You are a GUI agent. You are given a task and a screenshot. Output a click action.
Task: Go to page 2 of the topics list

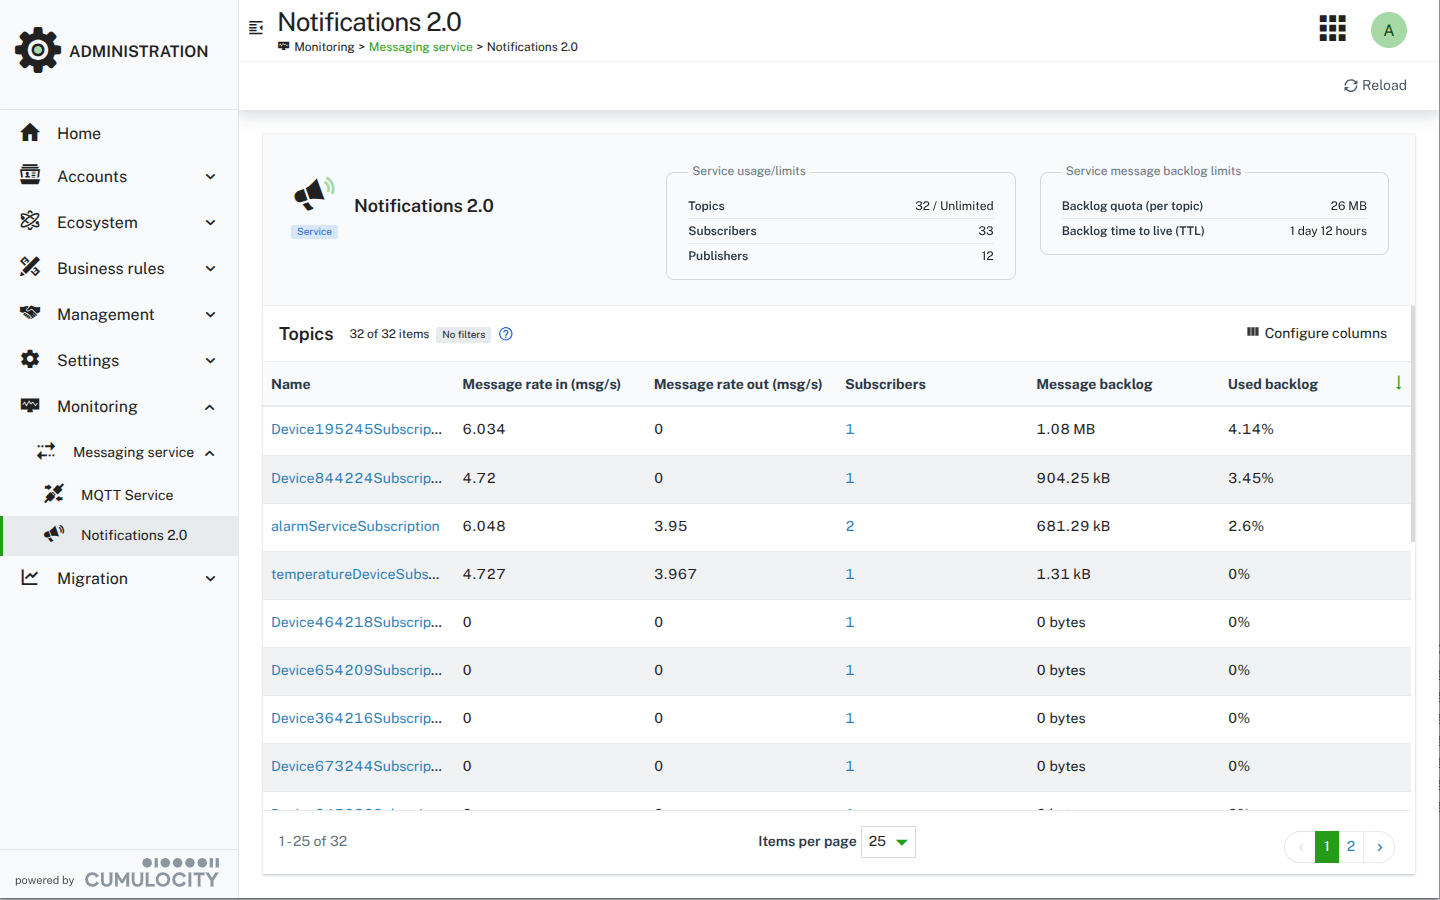[1351, 846]
